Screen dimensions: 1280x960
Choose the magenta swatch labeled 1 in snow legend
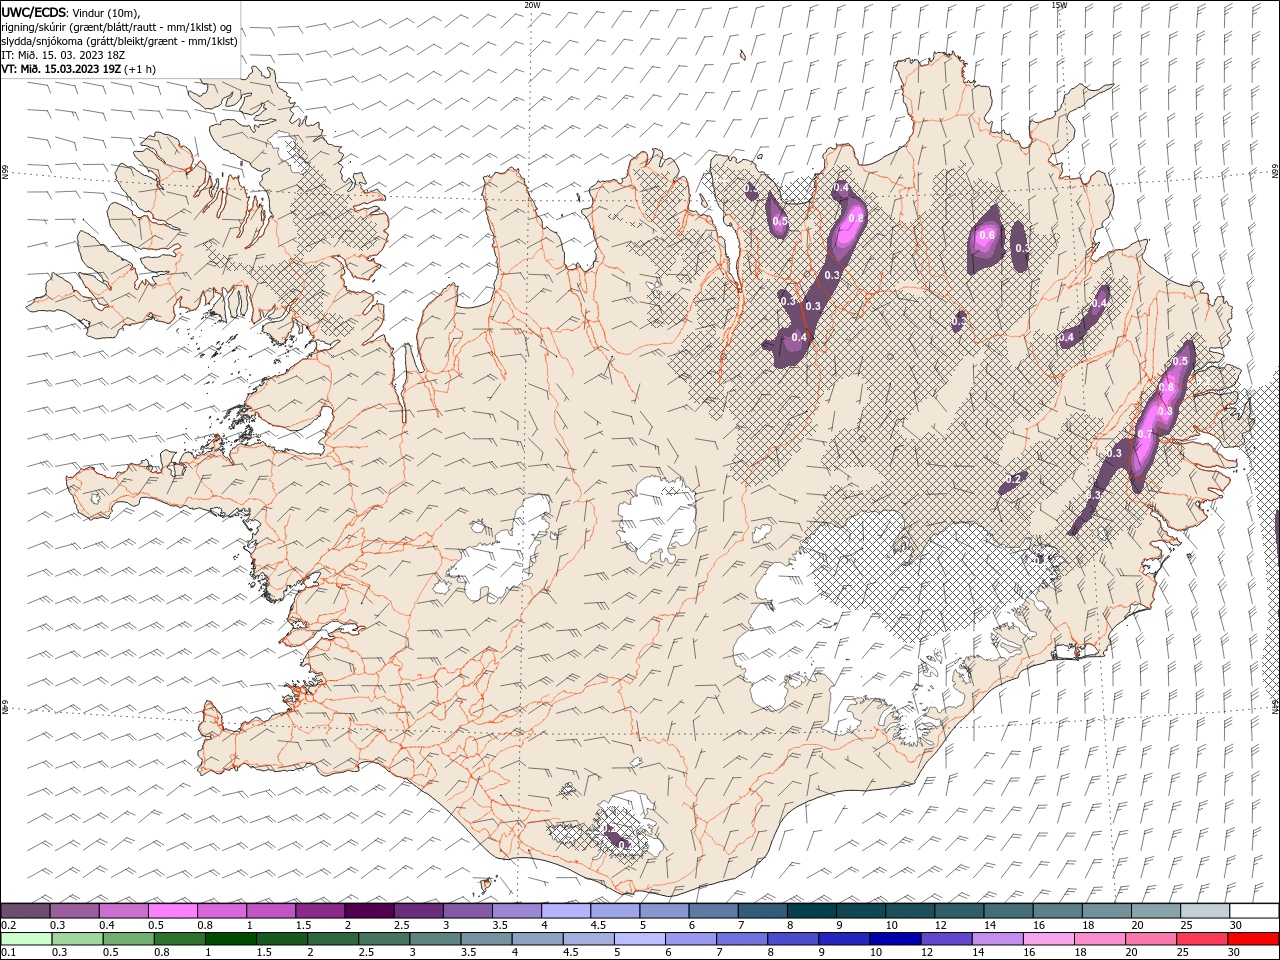pos(271,911)
